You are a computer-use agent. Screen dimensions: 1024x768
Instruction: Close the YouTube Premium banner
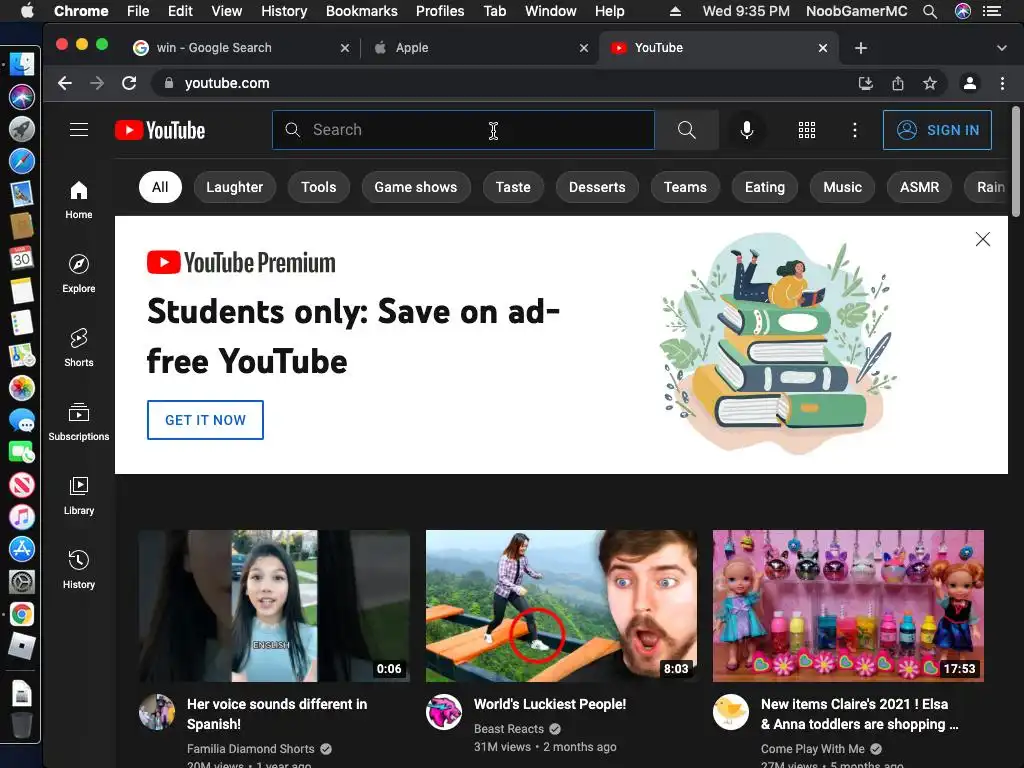[982, 239]
